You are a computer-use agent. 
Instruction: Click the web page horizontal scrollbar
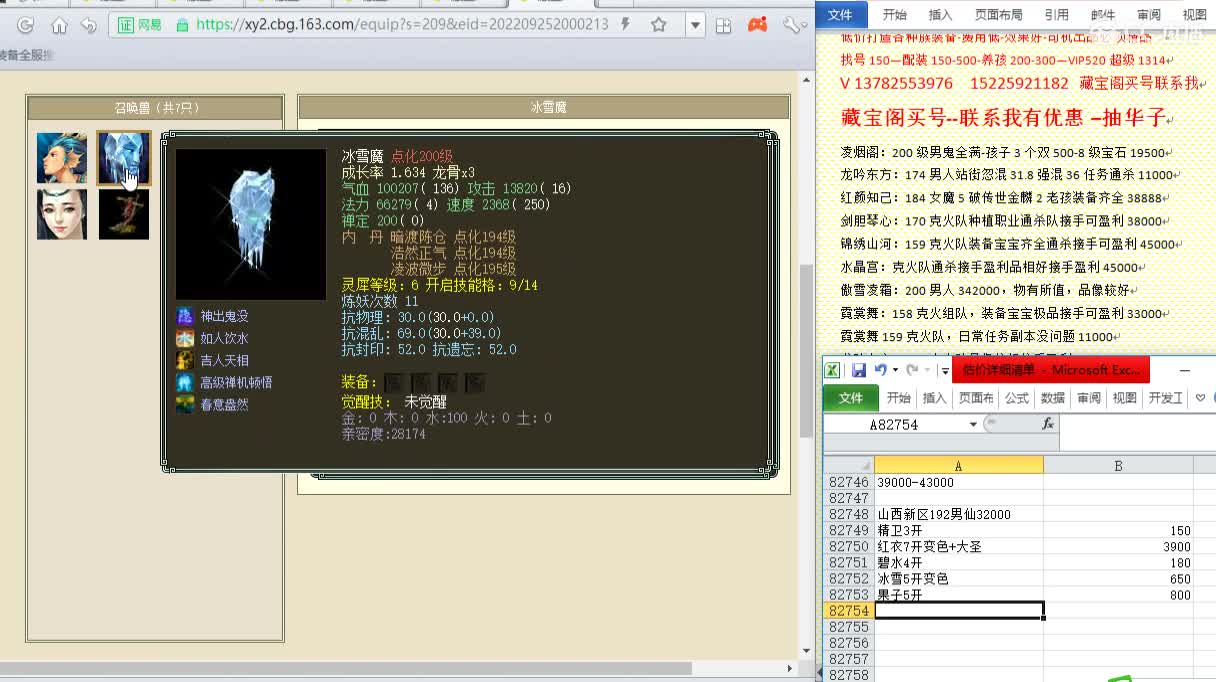(x=346, y=668)
